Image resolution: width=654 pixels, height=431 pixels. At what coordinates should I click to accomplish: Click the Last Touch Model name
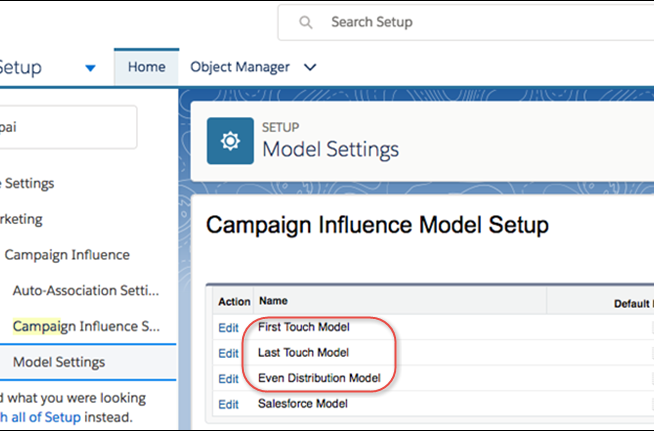(303, 353)
